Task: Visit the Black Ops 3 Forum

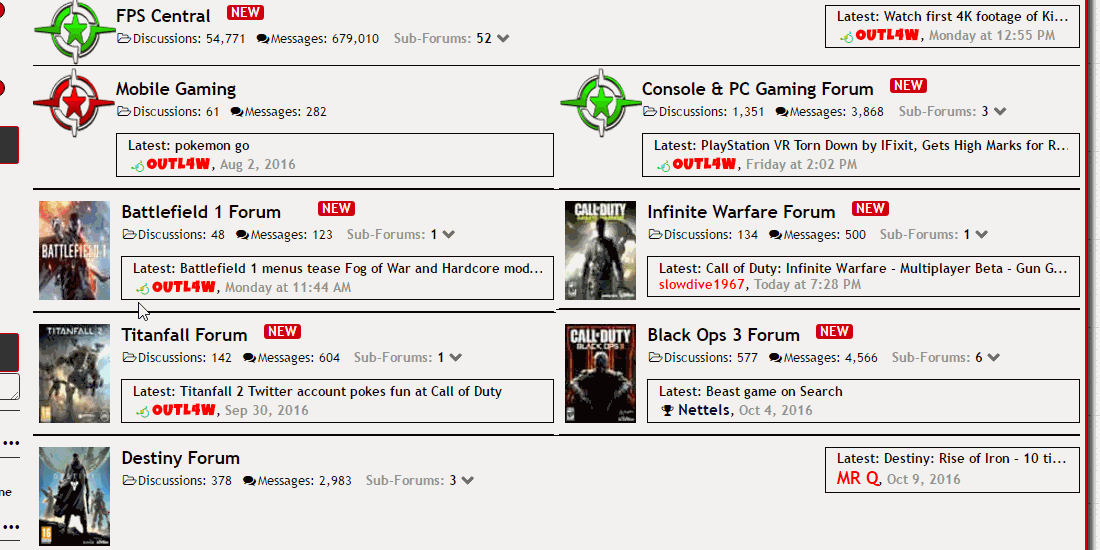Action: pyautogui.click(x=724, y=335)
